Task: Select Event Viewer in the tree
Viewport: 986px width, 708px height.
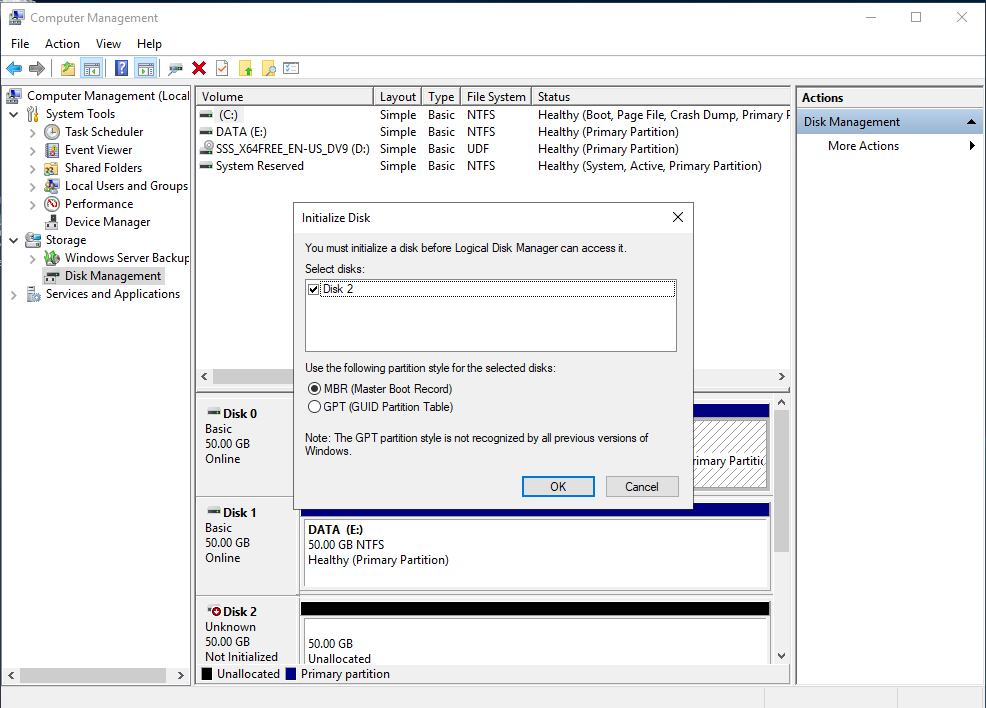Action: click(98, 150)
